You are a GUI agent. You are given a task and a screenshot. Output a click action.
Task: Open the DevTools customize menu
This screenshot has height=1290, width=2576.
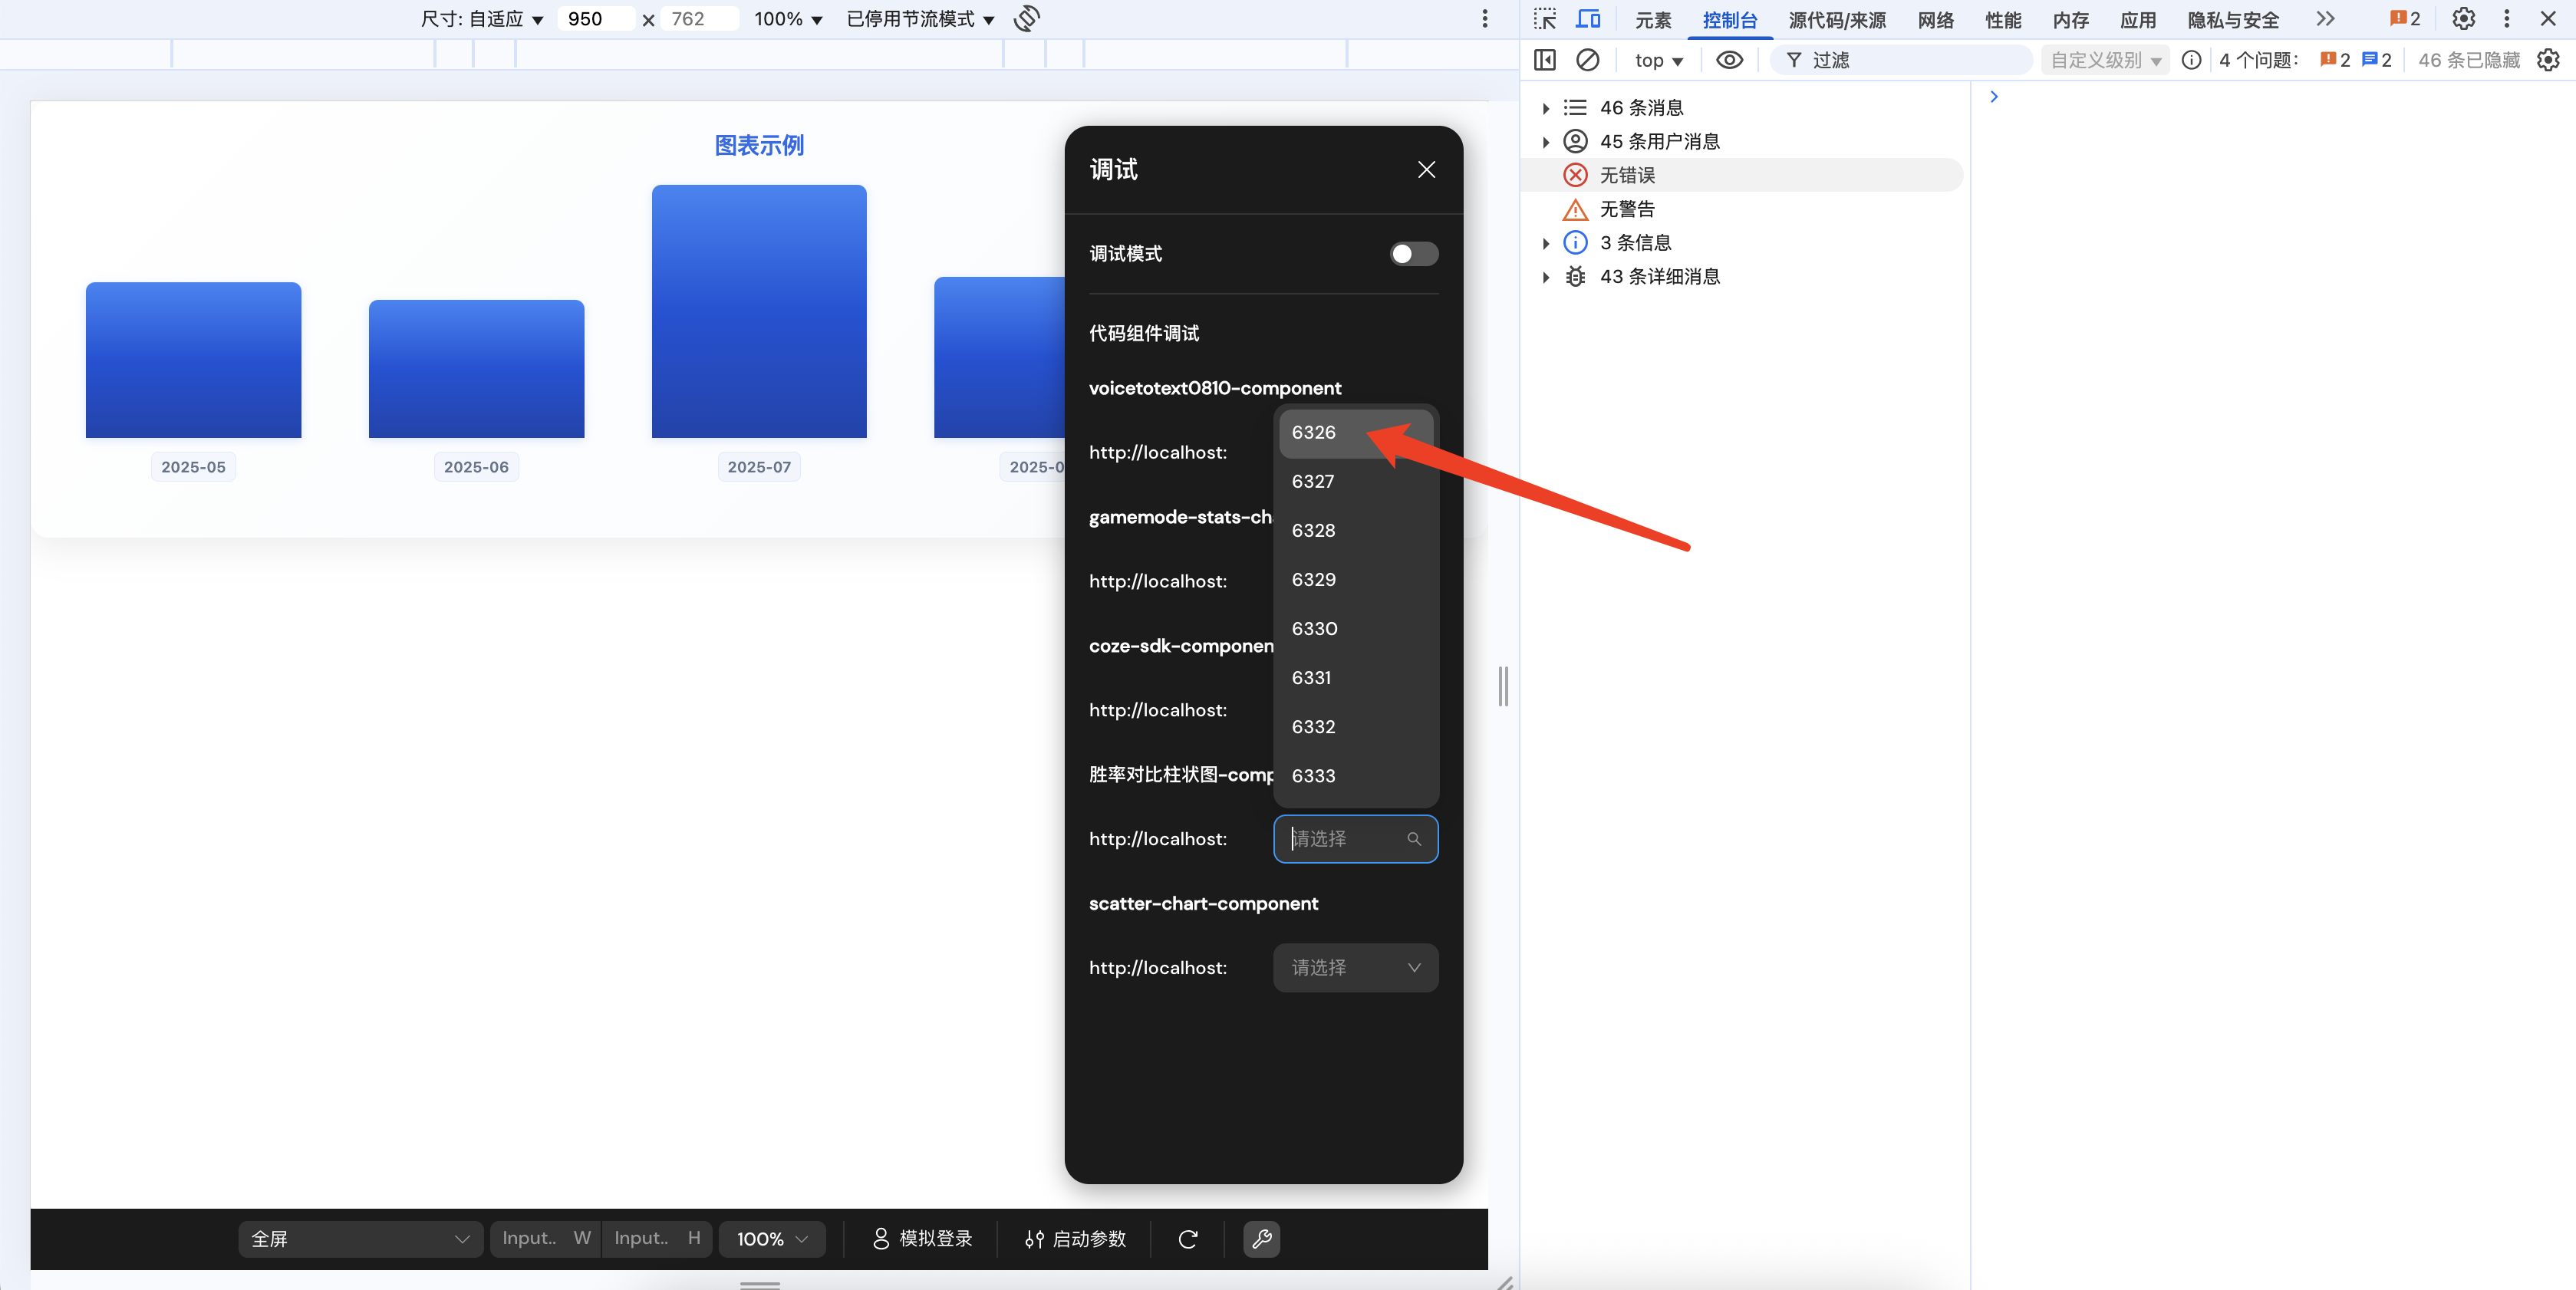point(2507,19)
